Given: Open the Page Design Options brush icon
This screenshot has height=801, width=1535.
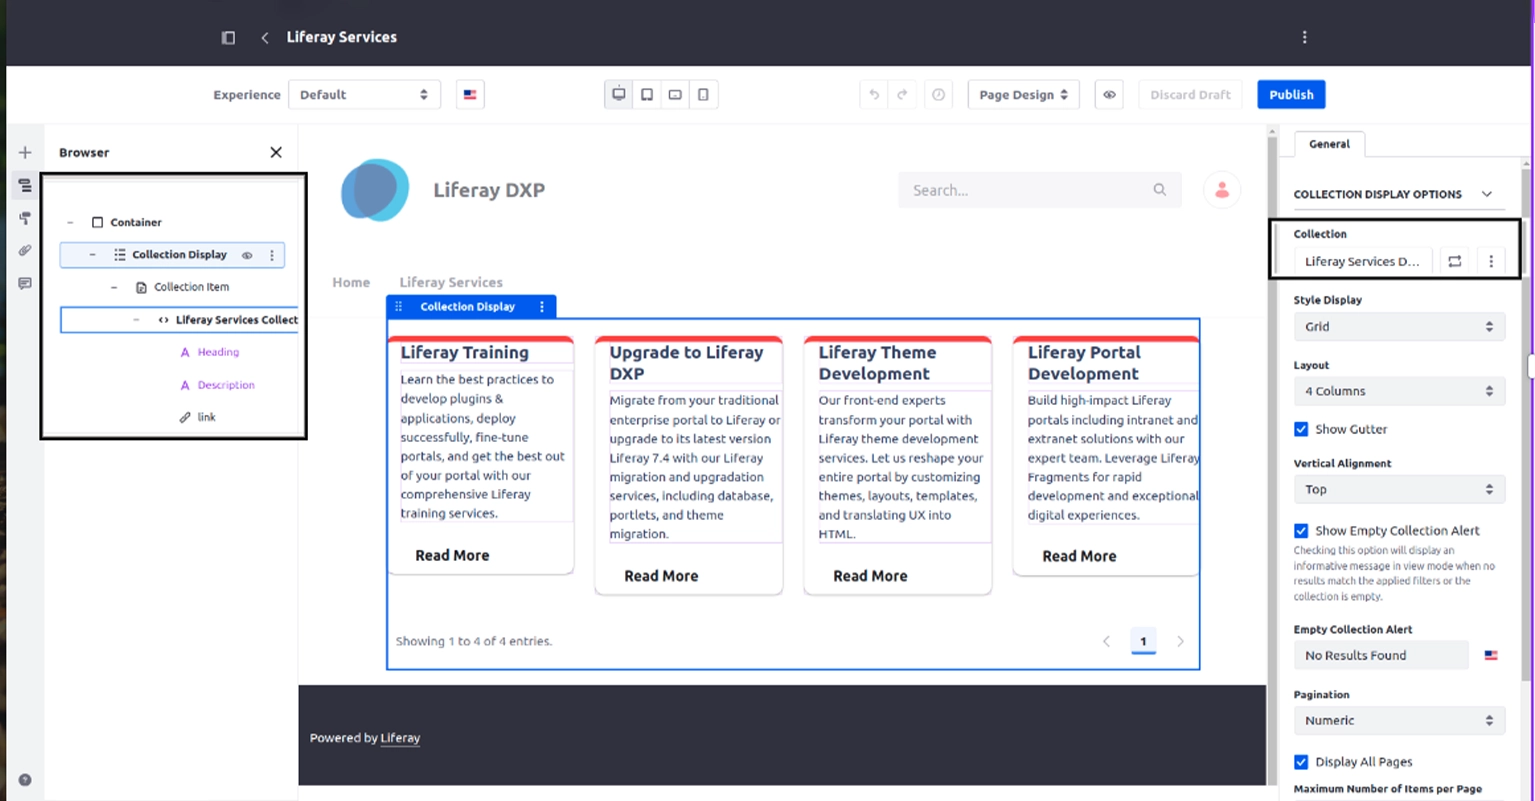Looking at the screenshot, I should coord(25,218).
